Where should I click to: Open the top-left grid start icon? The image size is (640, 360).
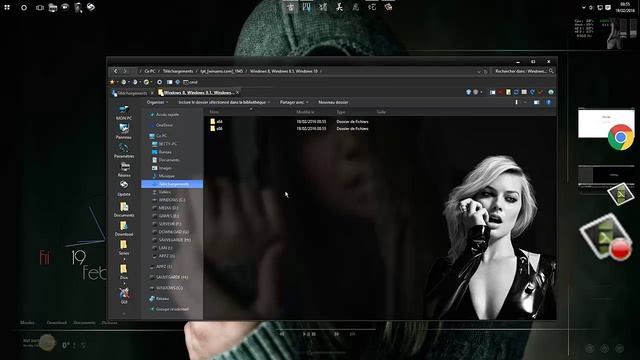coord(7,7)
